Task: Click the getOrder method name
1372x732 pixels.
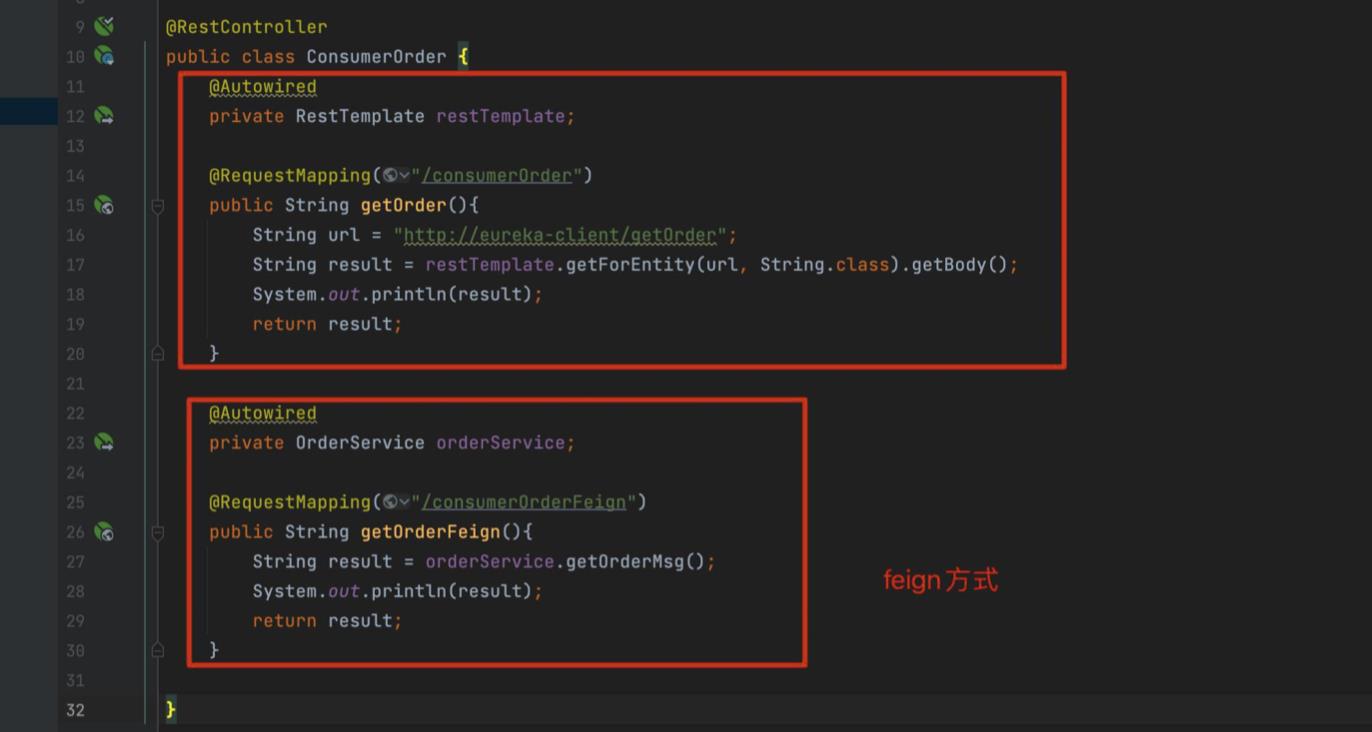Action: 403,205
